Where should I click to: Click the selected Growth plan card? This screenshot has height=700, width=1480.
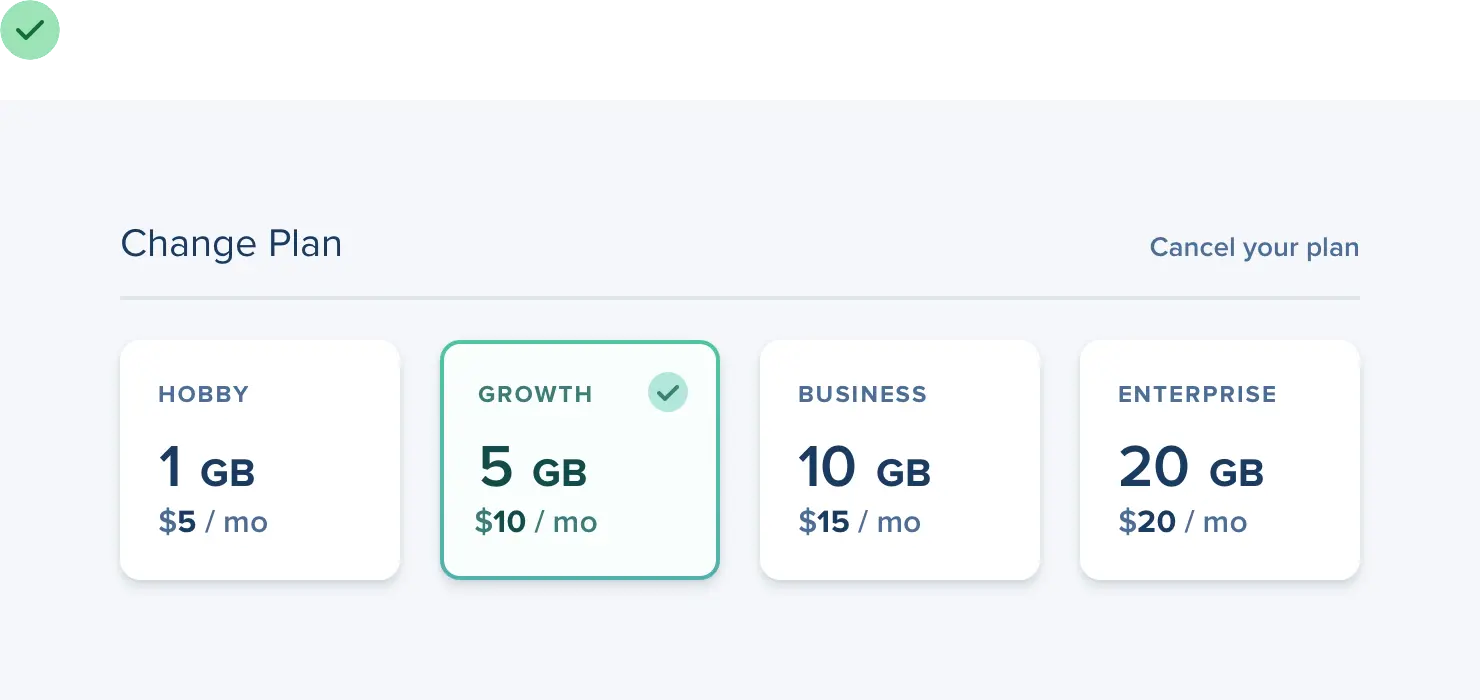coord(580,460)
